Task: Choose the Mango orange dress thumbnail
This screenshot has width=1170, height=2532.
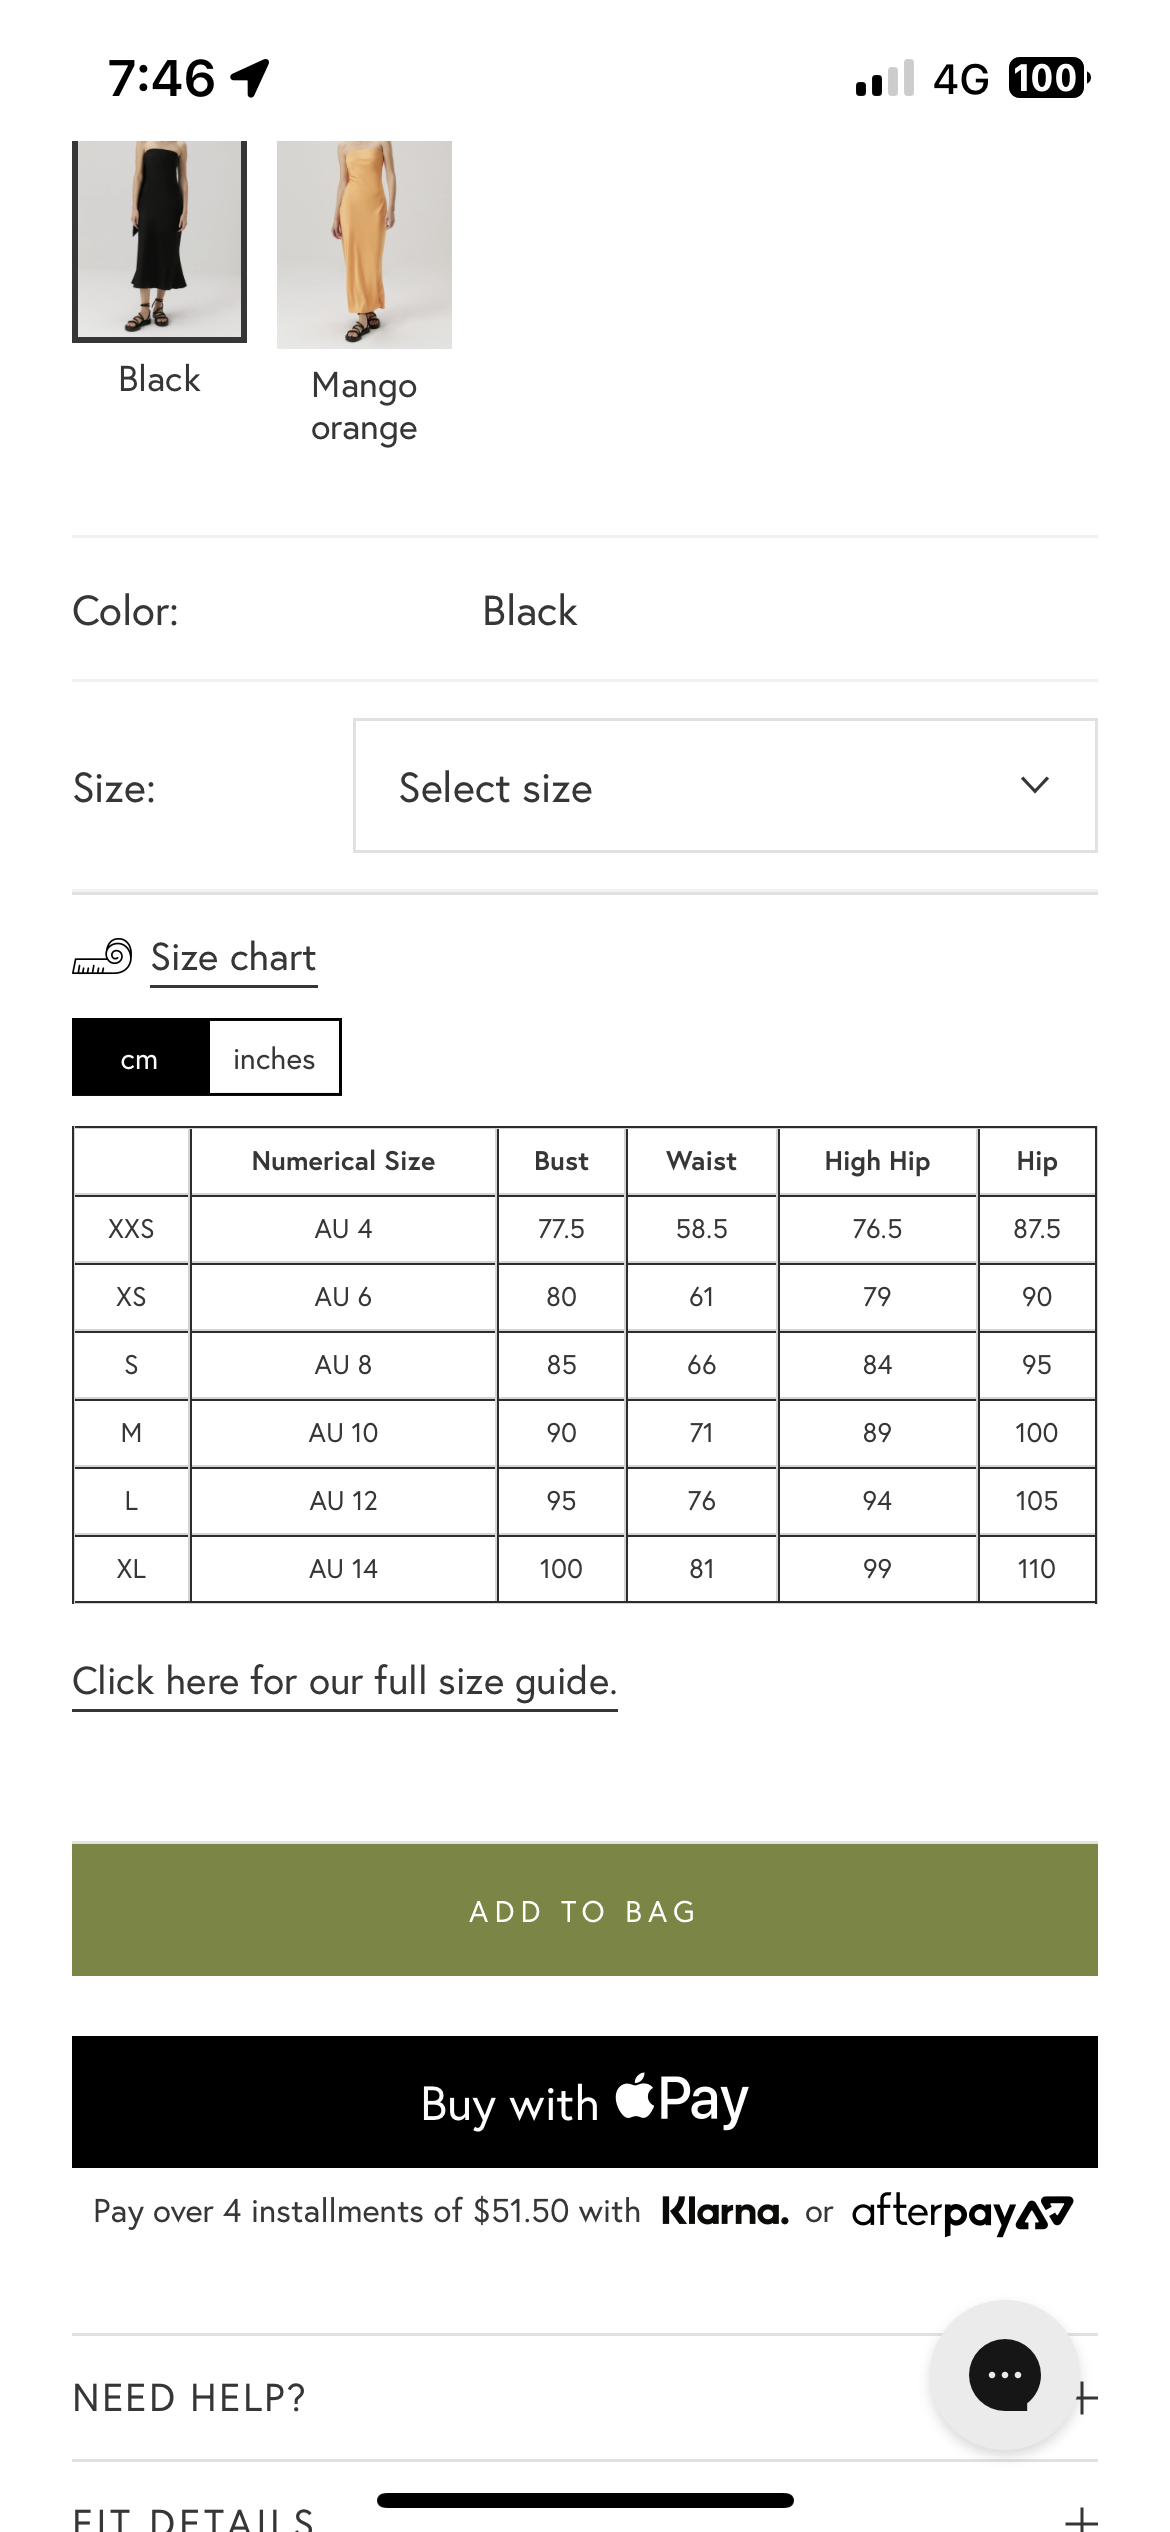Action: [x=364, y=246]
